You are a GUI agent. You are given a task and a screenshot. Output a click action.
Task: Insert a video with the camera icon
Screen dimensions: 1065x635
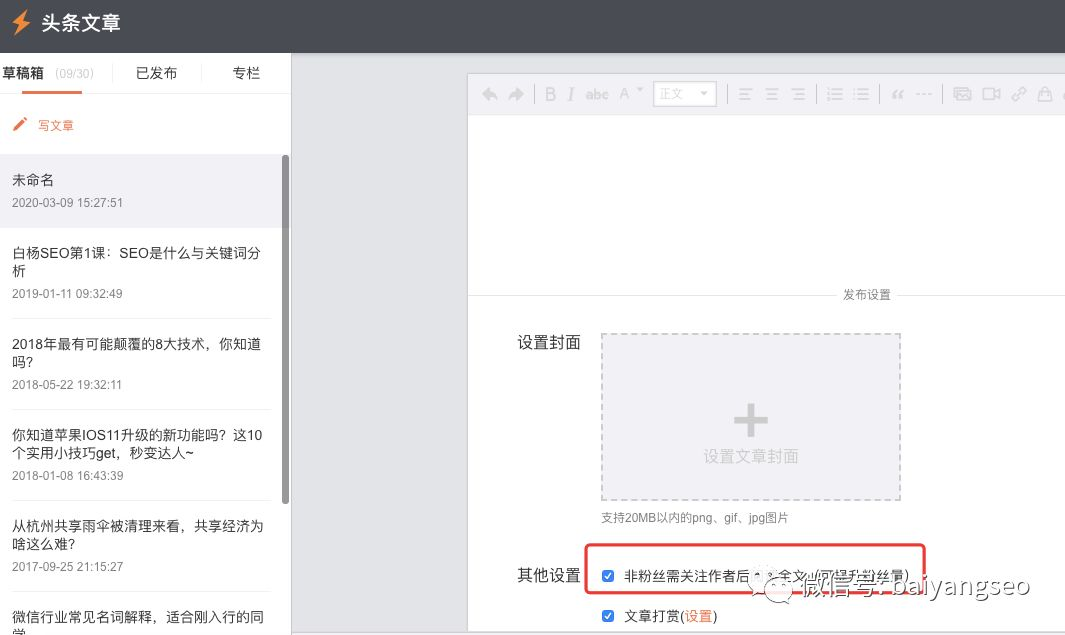click(x=991, y=94)
